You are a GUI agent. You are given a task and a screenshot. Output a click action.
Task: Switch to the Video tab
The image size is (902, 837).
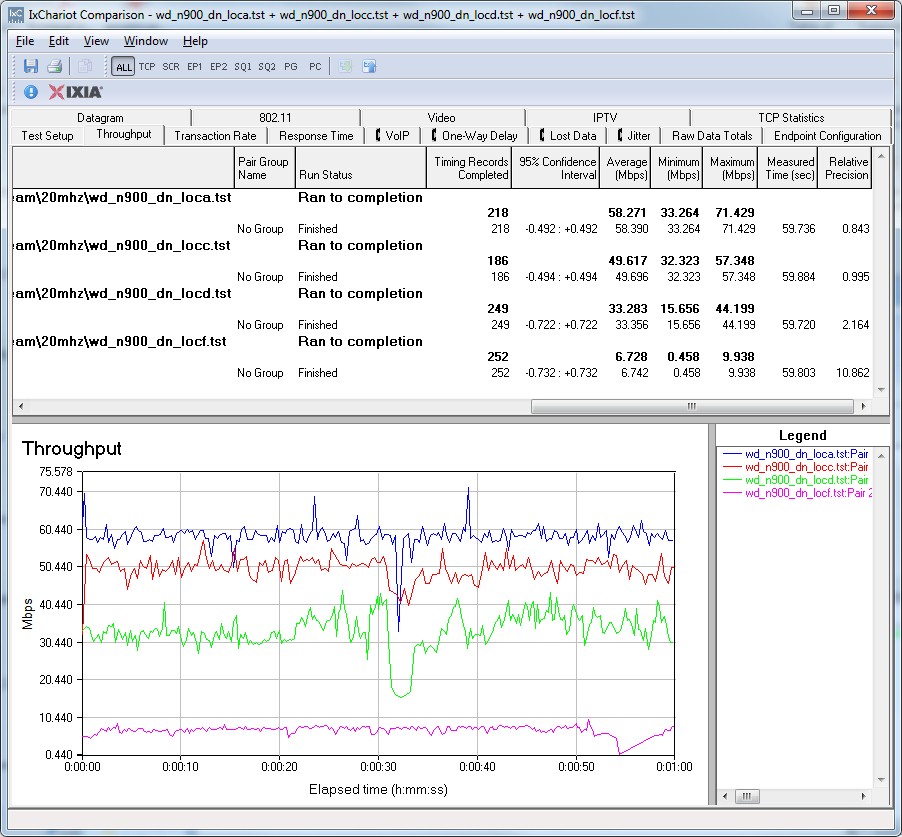click(442, 117)
